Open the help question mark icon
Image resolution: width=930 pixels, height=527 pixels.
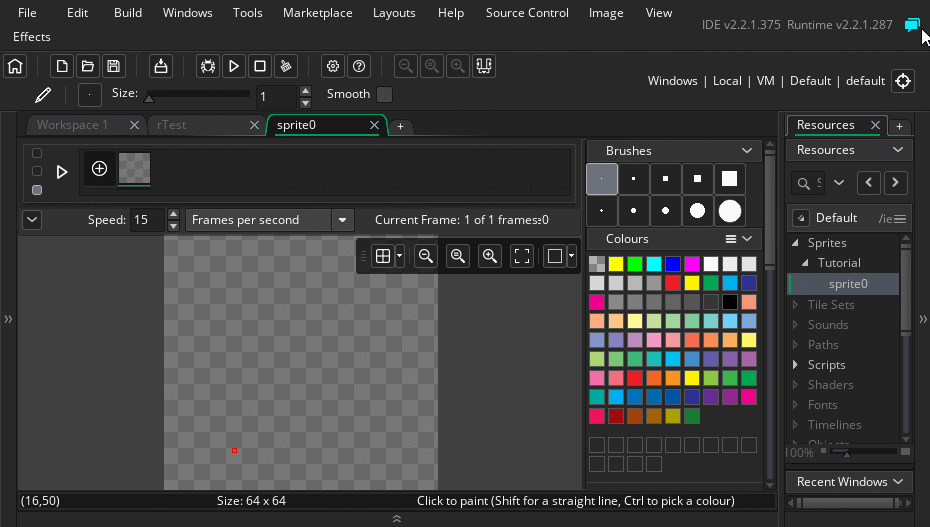pyautogui.click(x=359, y=66)
